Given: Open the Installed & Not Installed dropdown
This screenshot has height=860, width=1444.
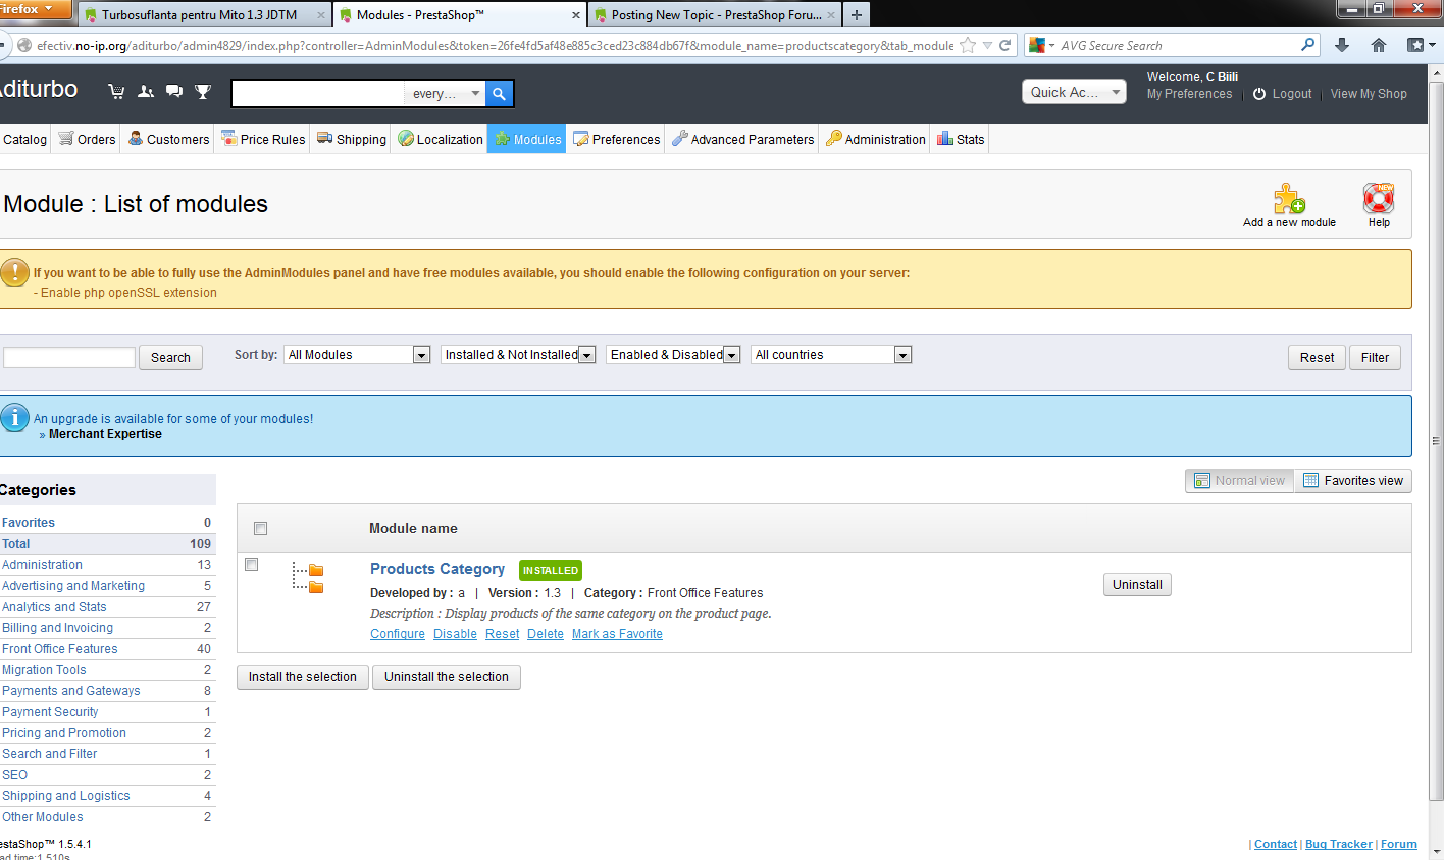Looking at the screenshot, I should click(x=519, y=355).
